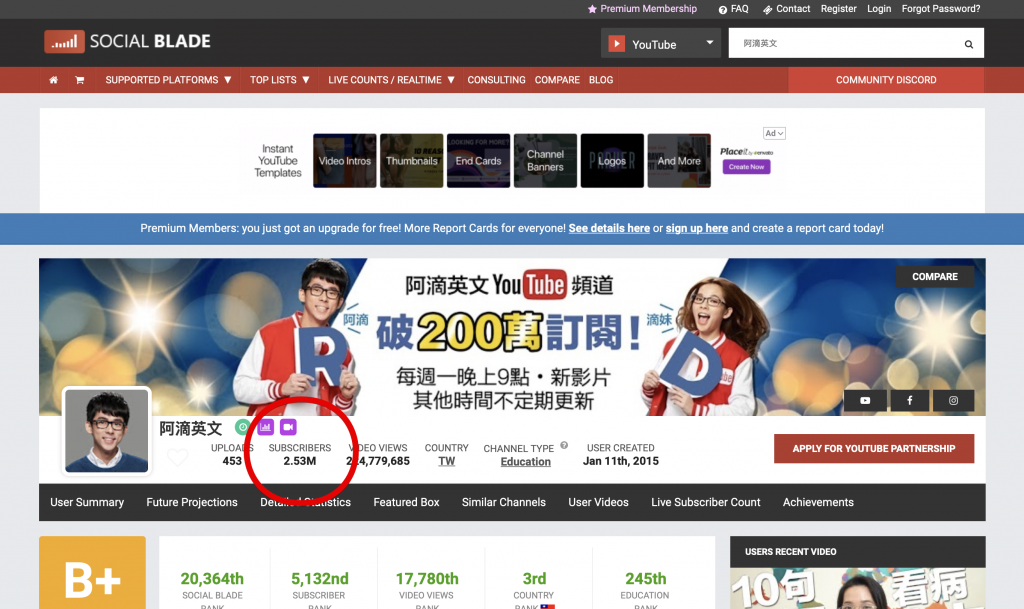Viewport: 1024px width, 609px height.
Task: Click the And More ad tile
Action: click(679, 161)
